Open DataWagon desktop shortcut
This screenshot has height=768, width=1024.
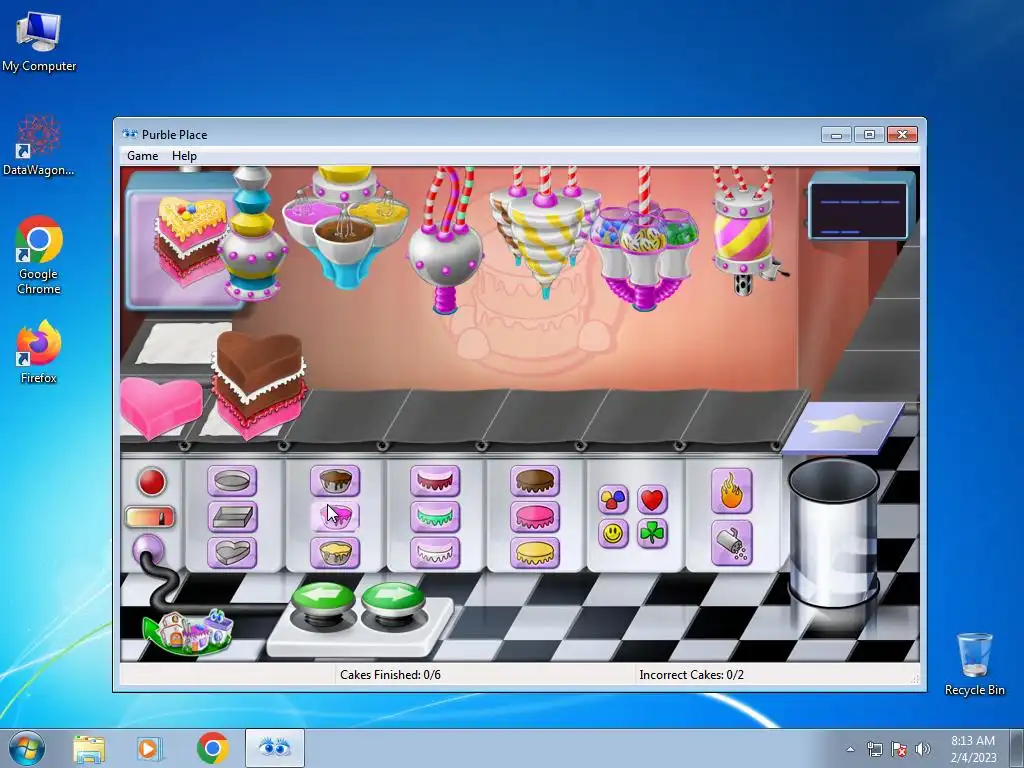[39, 146]
